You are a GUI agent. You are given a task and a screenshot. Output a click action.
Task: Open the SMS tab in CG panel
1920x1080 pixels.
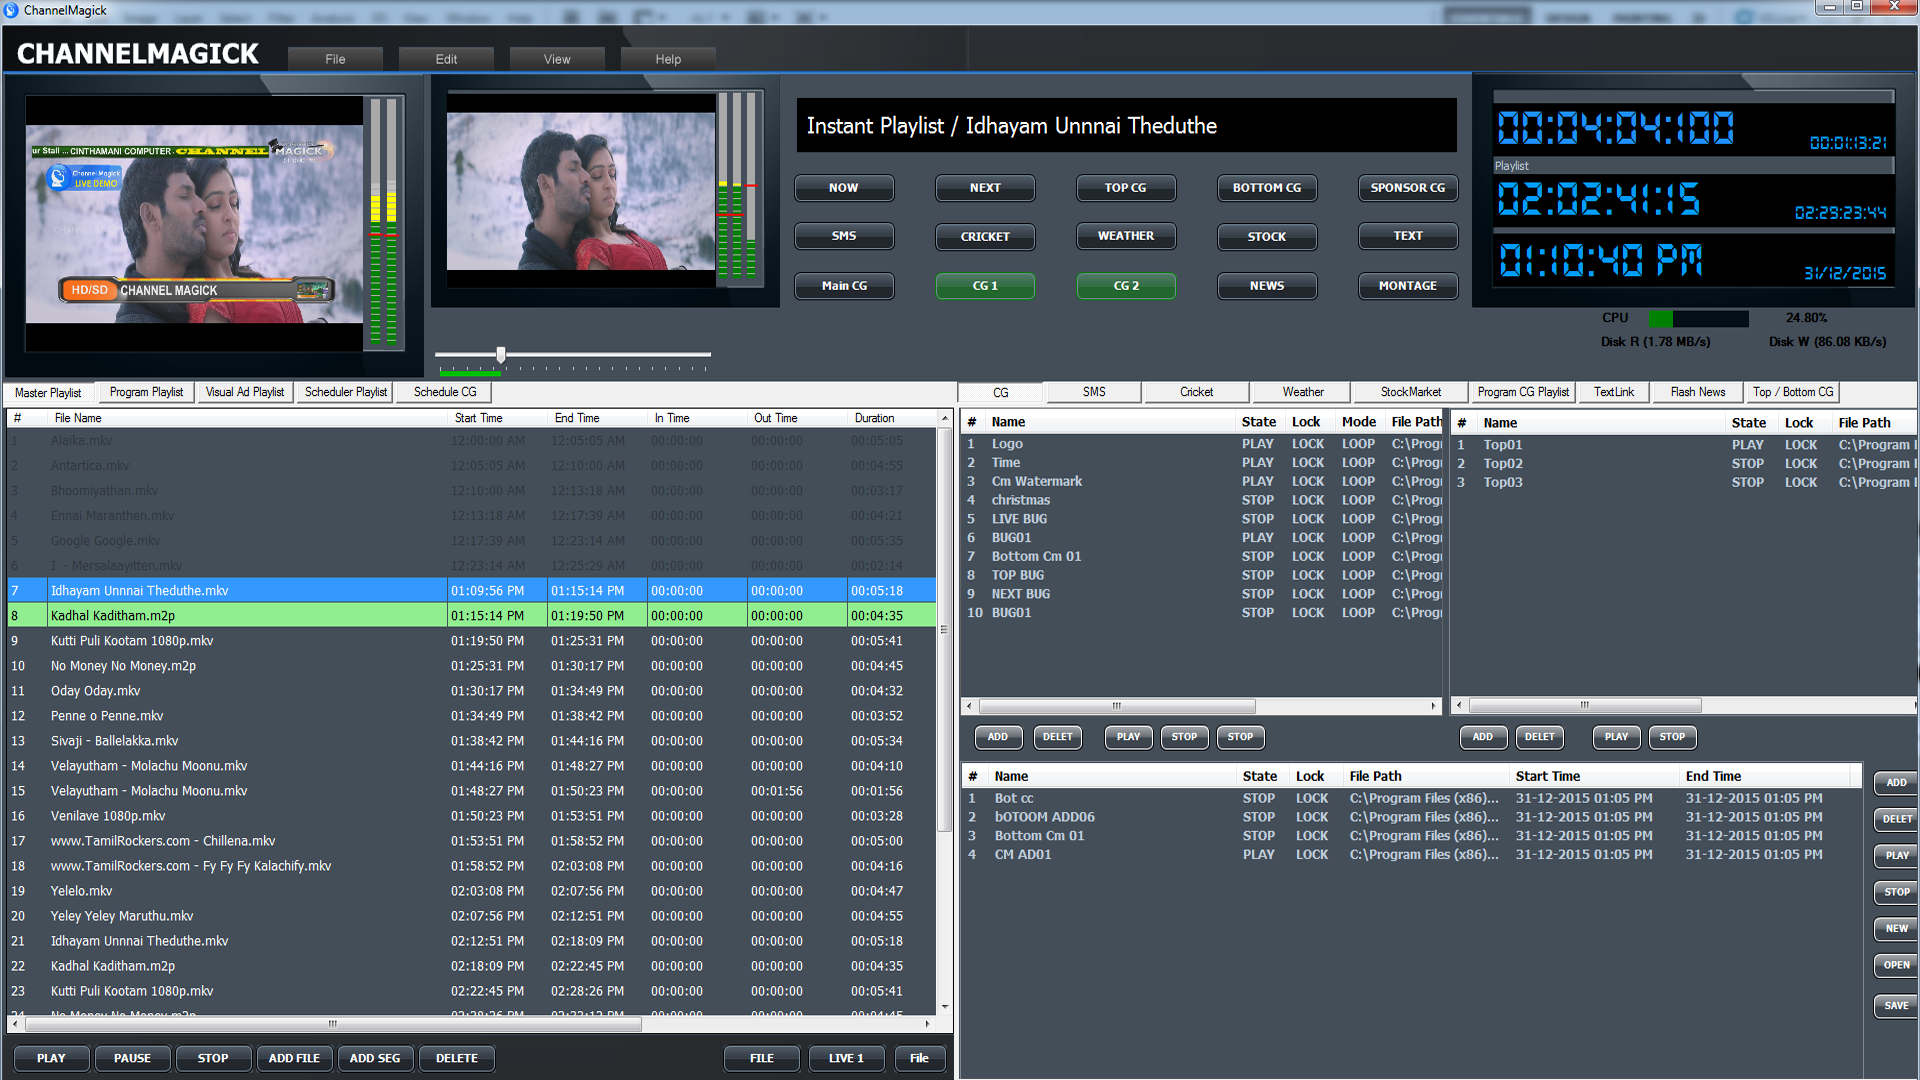(1094, 392)
